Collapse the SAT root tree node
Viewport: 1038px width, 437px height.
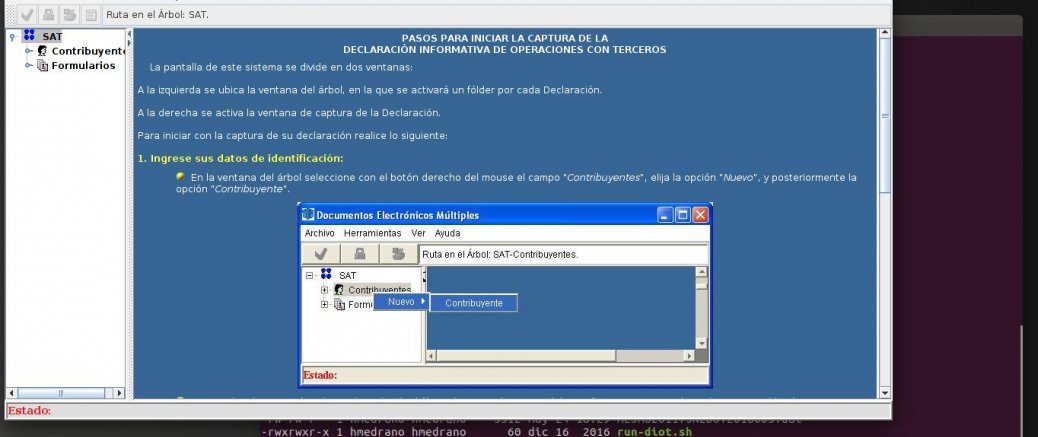tap(13, 37)
